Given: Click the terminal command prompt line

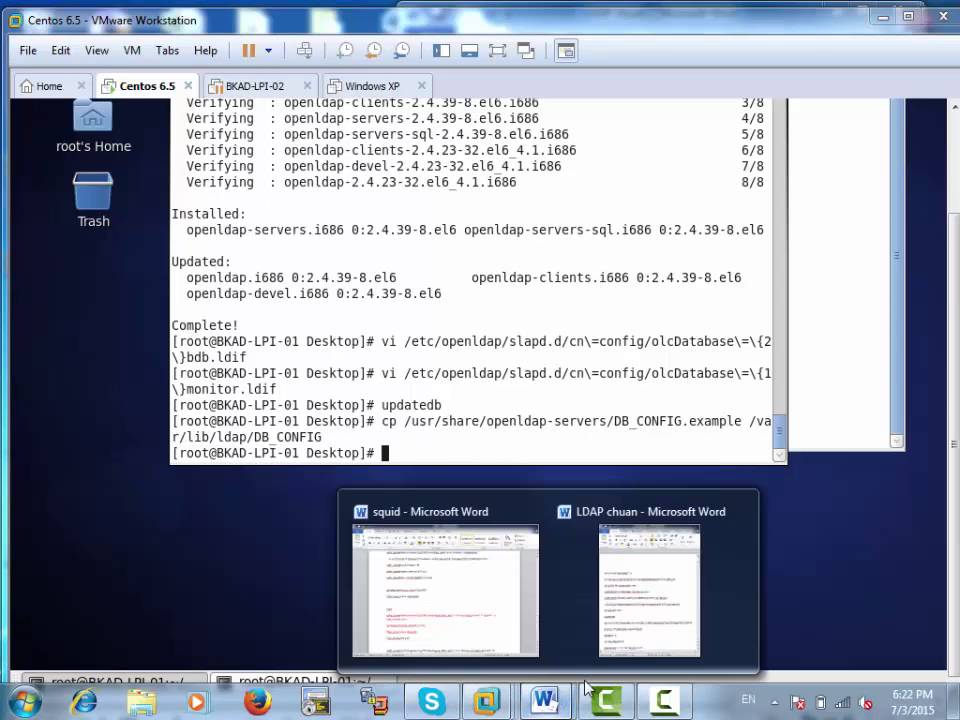Looking at the screenshot, I should pos(280,453).
